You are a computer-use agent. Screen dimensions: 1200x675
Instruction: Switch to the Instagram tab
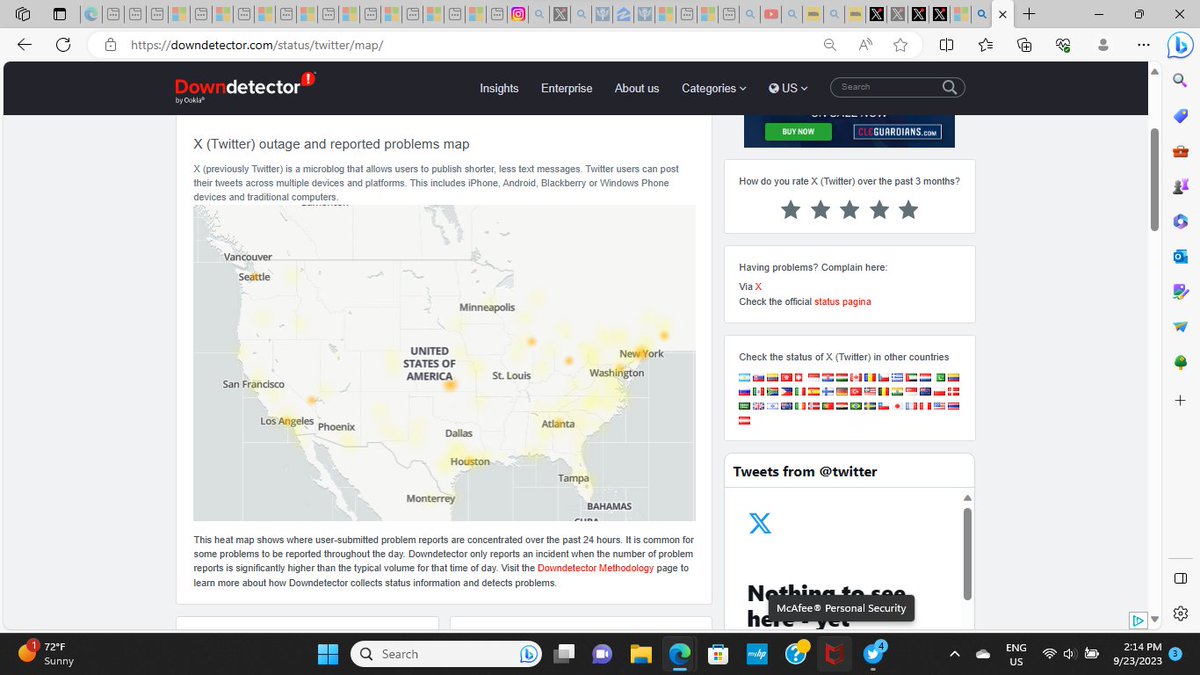[518, 15]
